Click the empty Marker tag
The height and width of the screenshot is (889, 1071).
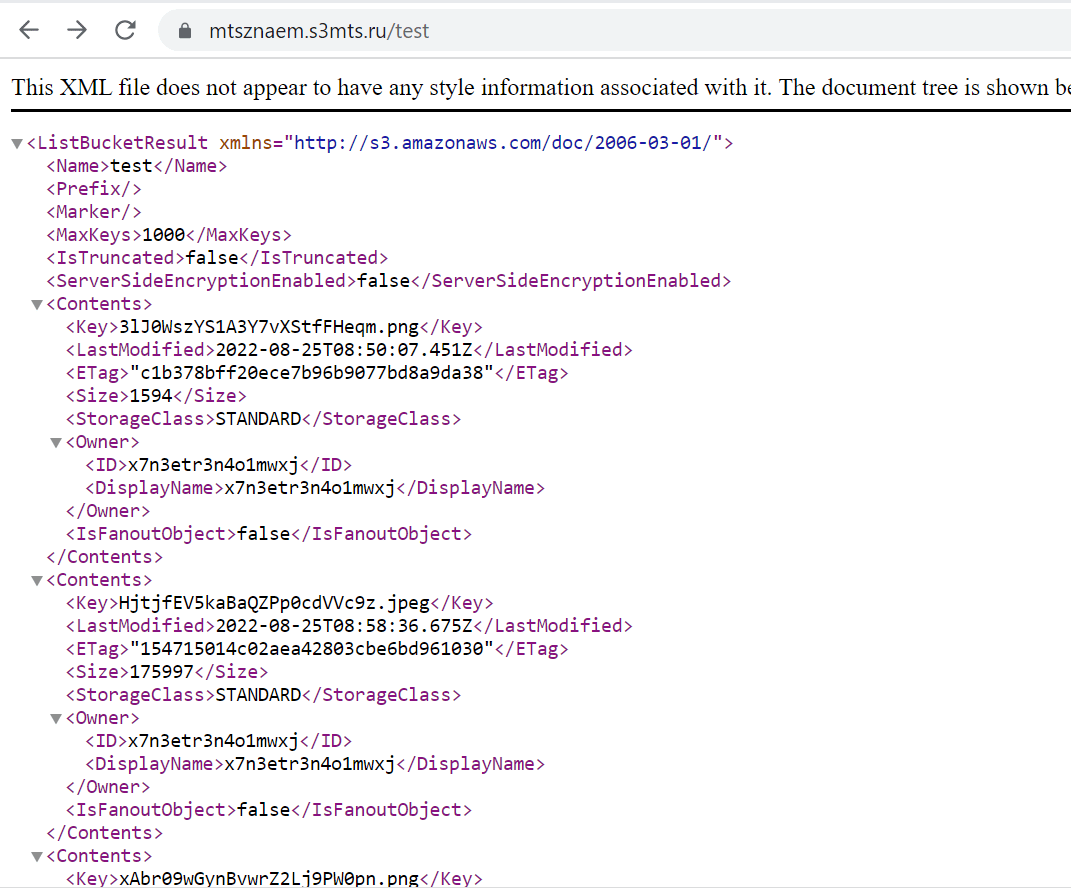94,212
